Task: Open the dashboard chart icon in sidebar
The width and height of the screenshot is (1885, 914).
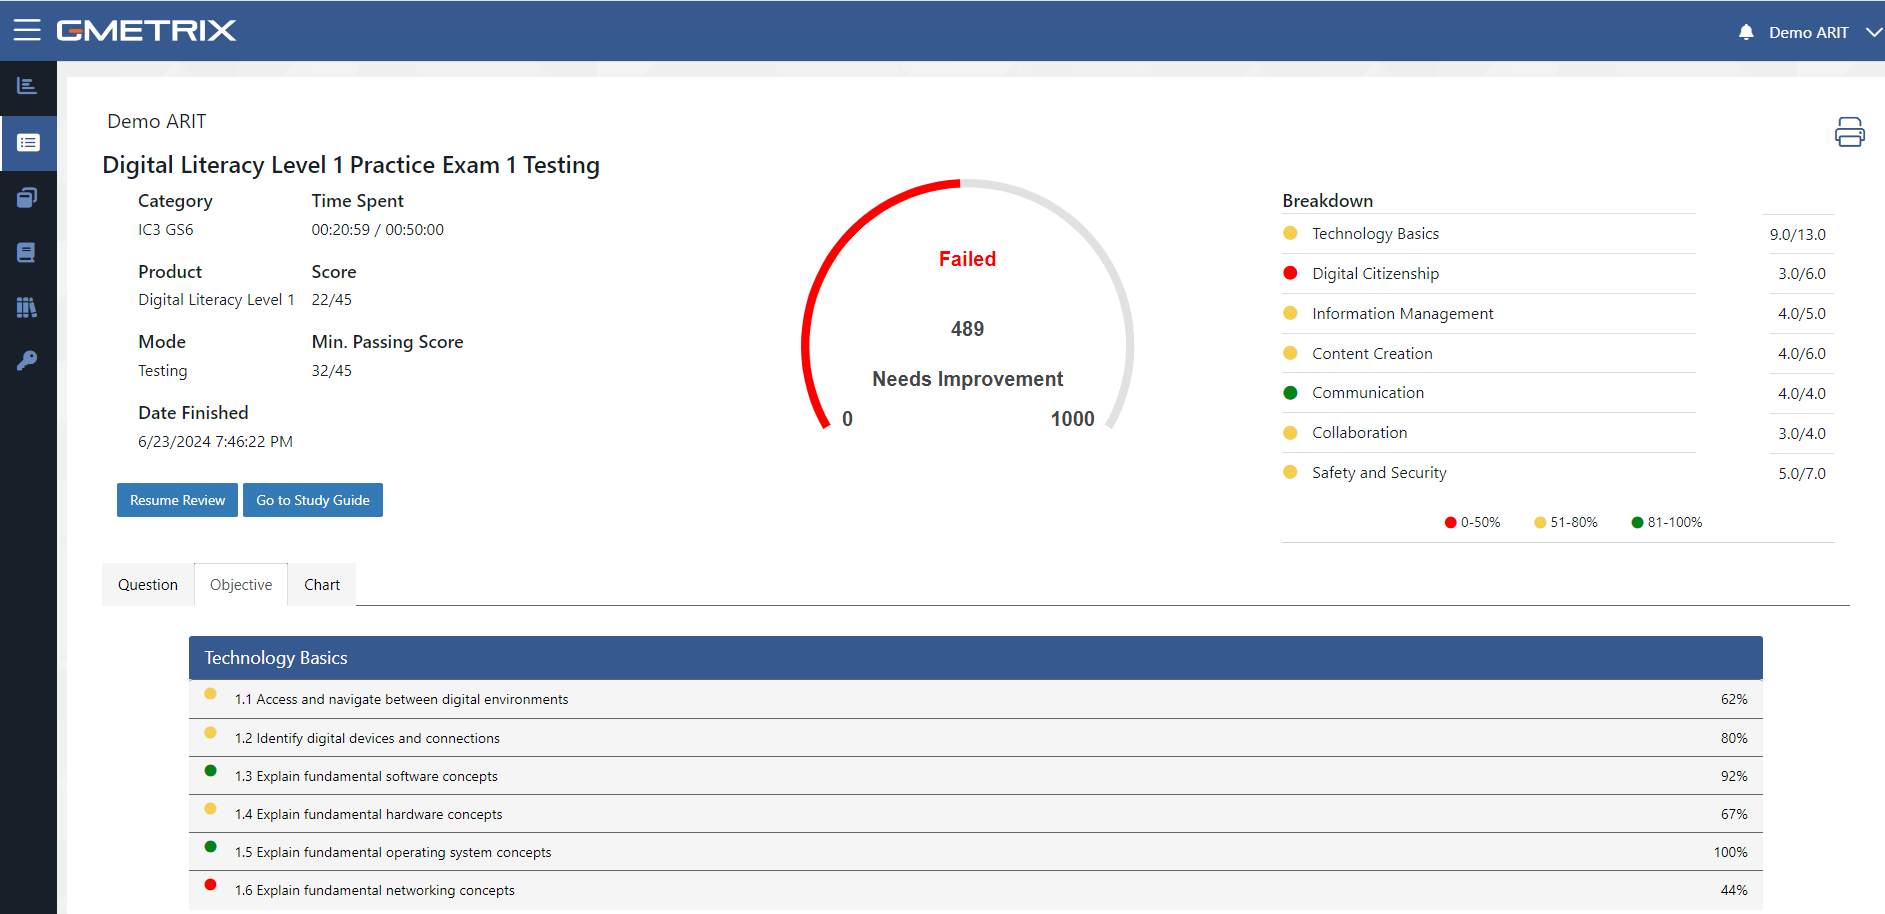Action: click(x=27, y=86)
